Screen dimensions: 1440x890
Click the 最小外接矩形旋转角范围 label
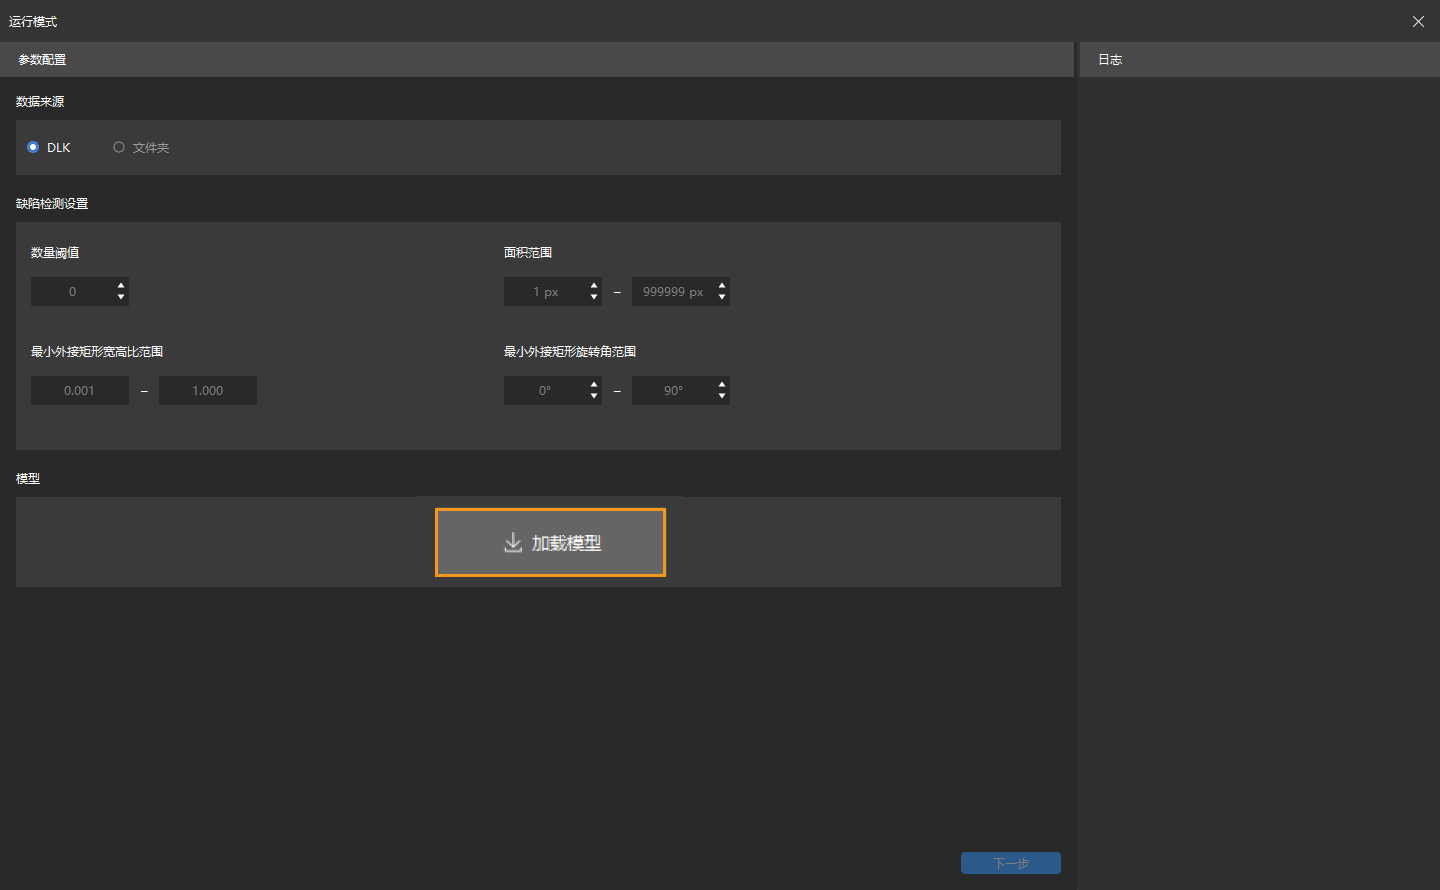[570, 352]
